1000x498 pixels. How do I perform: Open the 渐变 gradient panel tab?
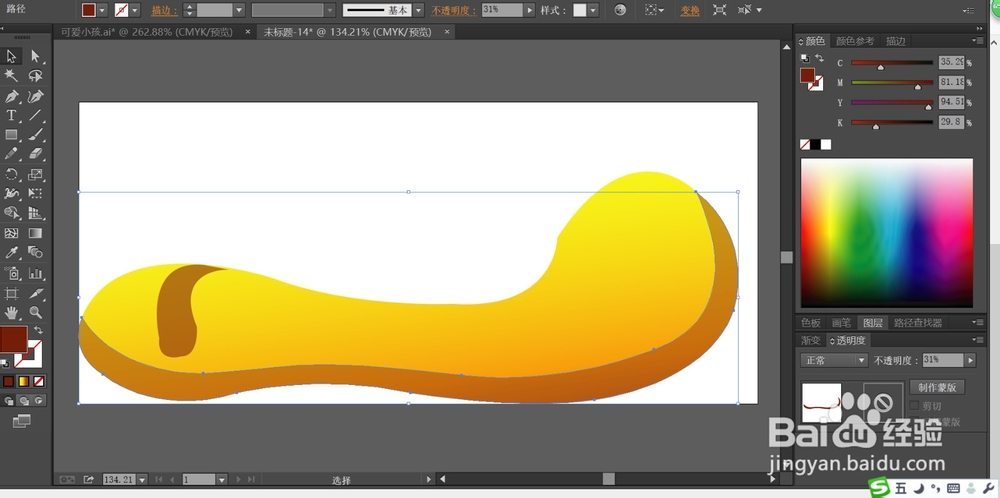[811, 341]
